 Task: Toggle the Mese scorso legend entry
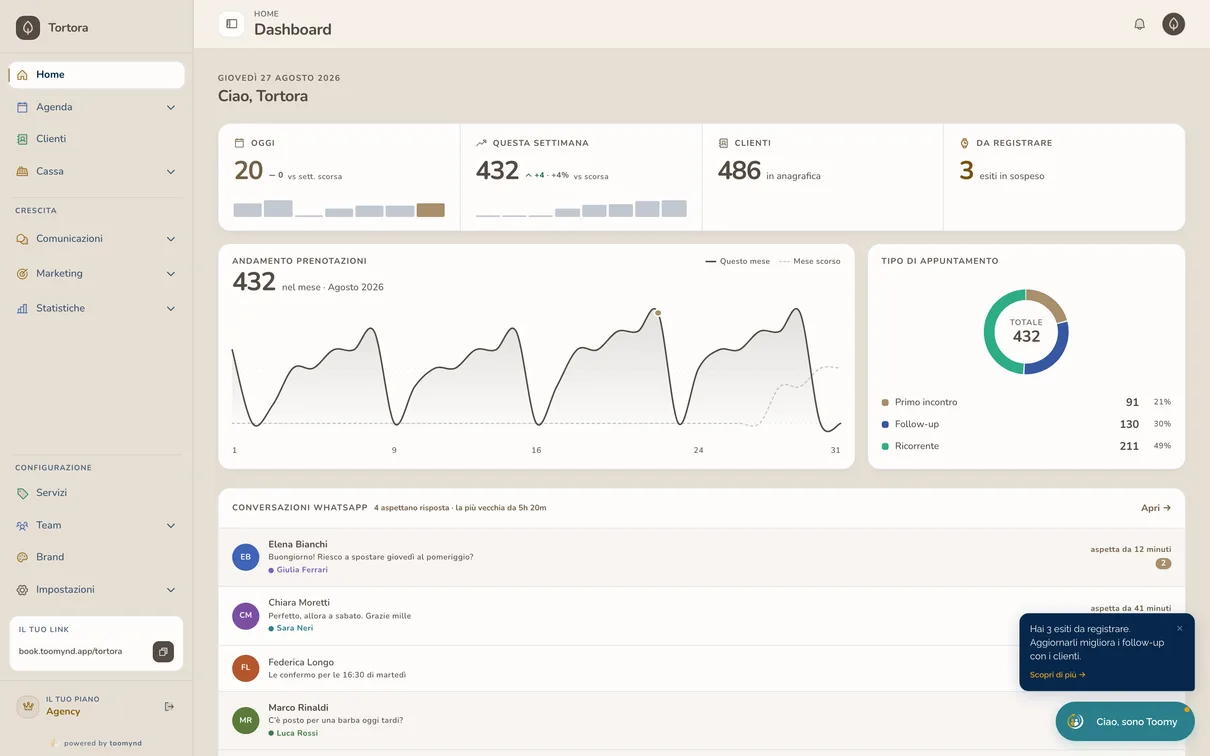[810, 261]
